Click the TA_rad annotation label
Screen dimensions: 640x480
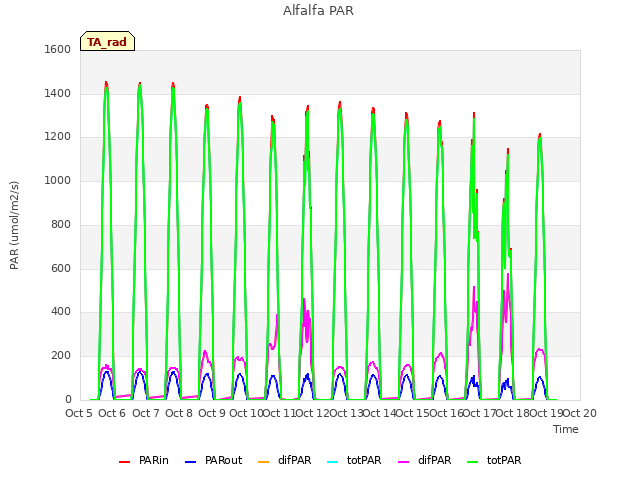tap(107, 41)
